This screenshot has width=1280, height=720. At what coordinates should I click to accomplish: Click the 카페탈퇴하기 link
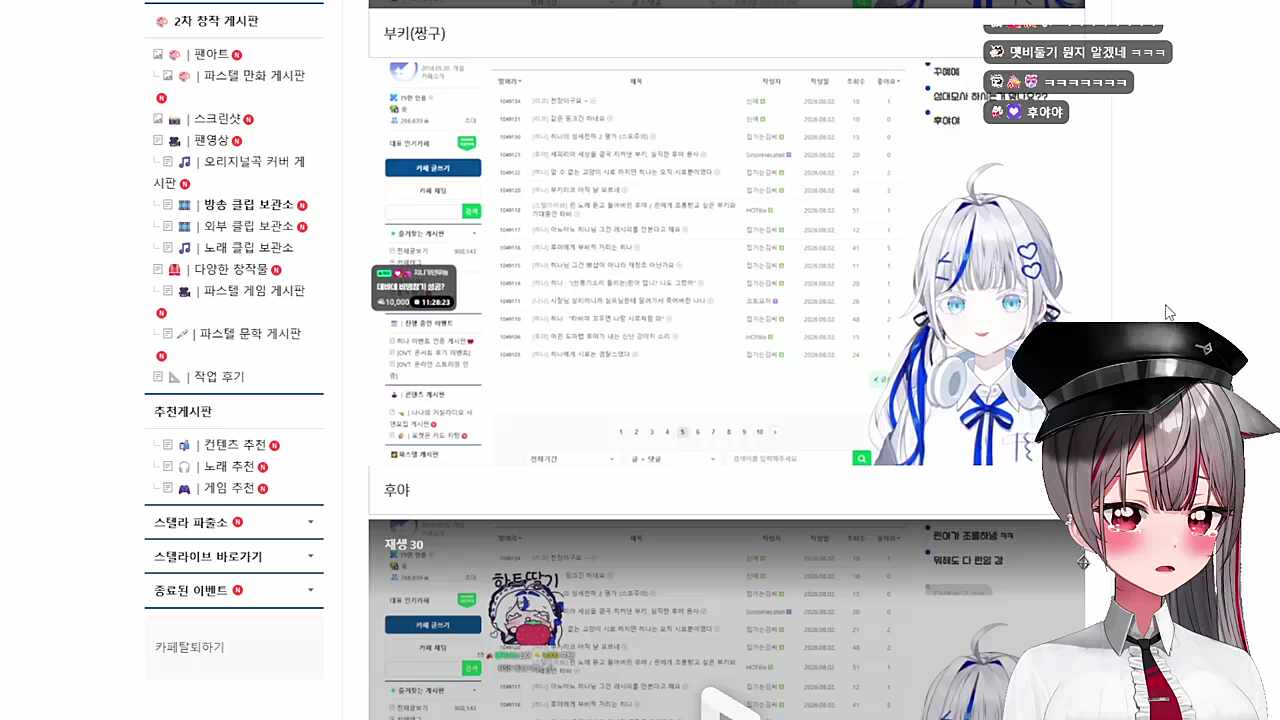click(190, 647)
